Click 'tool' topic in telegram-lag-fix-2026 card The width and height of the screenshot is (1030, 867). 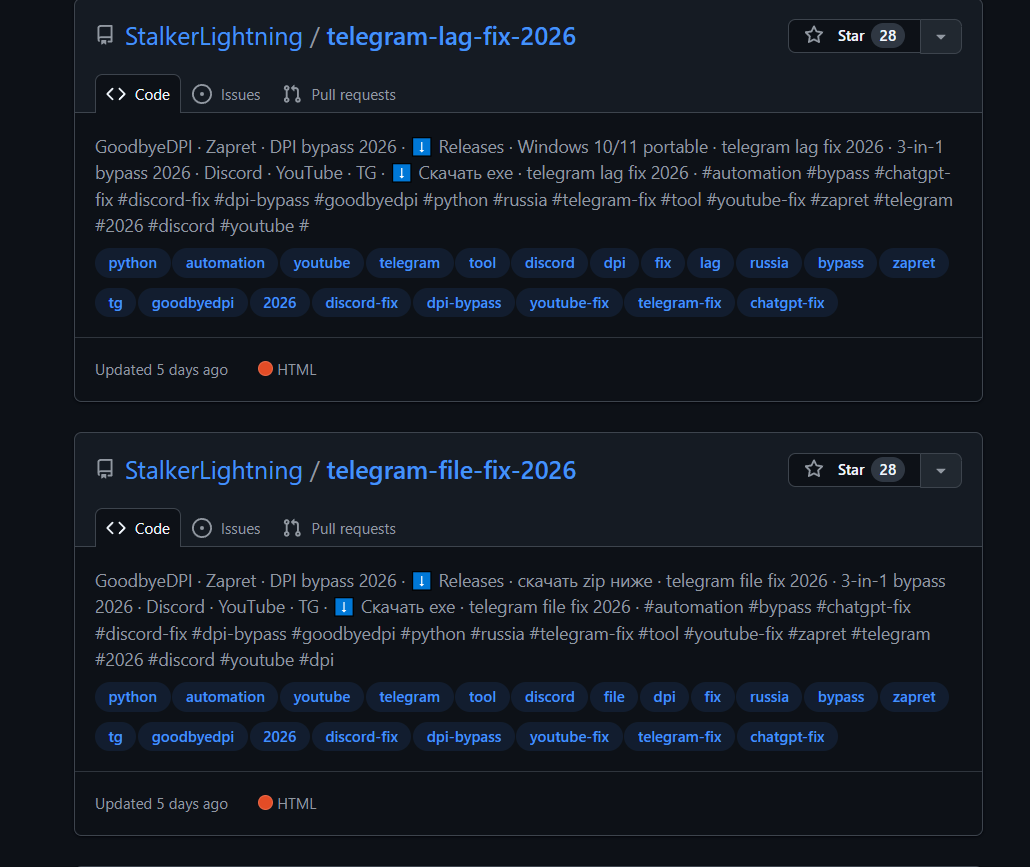tap(482, 263)
